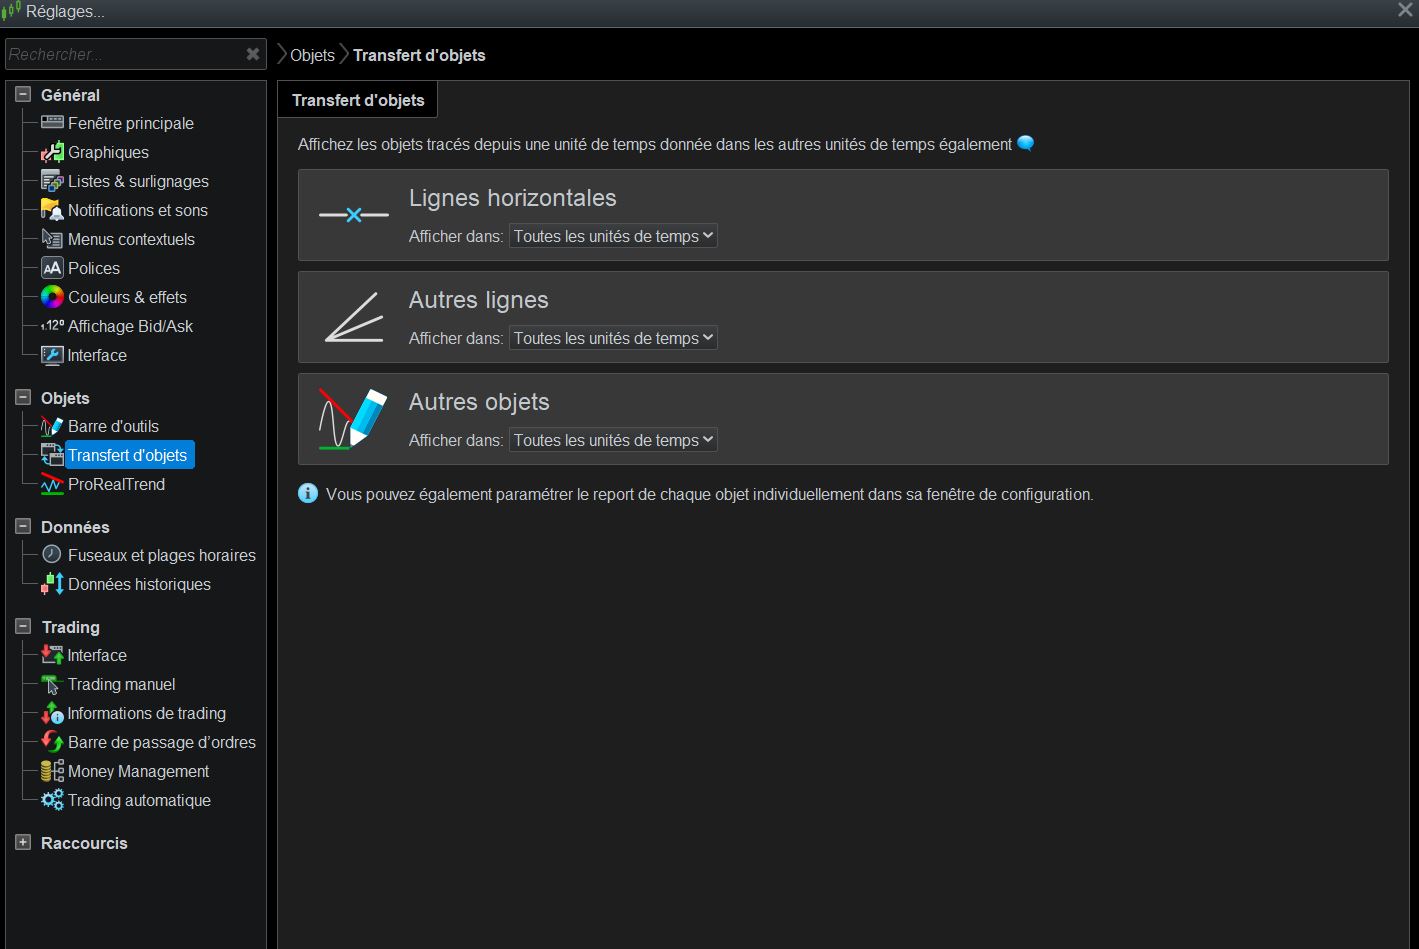Clear the search field with the X
Screen dimensions: 1419x949
pyautogui.click(x=253, y=54)
